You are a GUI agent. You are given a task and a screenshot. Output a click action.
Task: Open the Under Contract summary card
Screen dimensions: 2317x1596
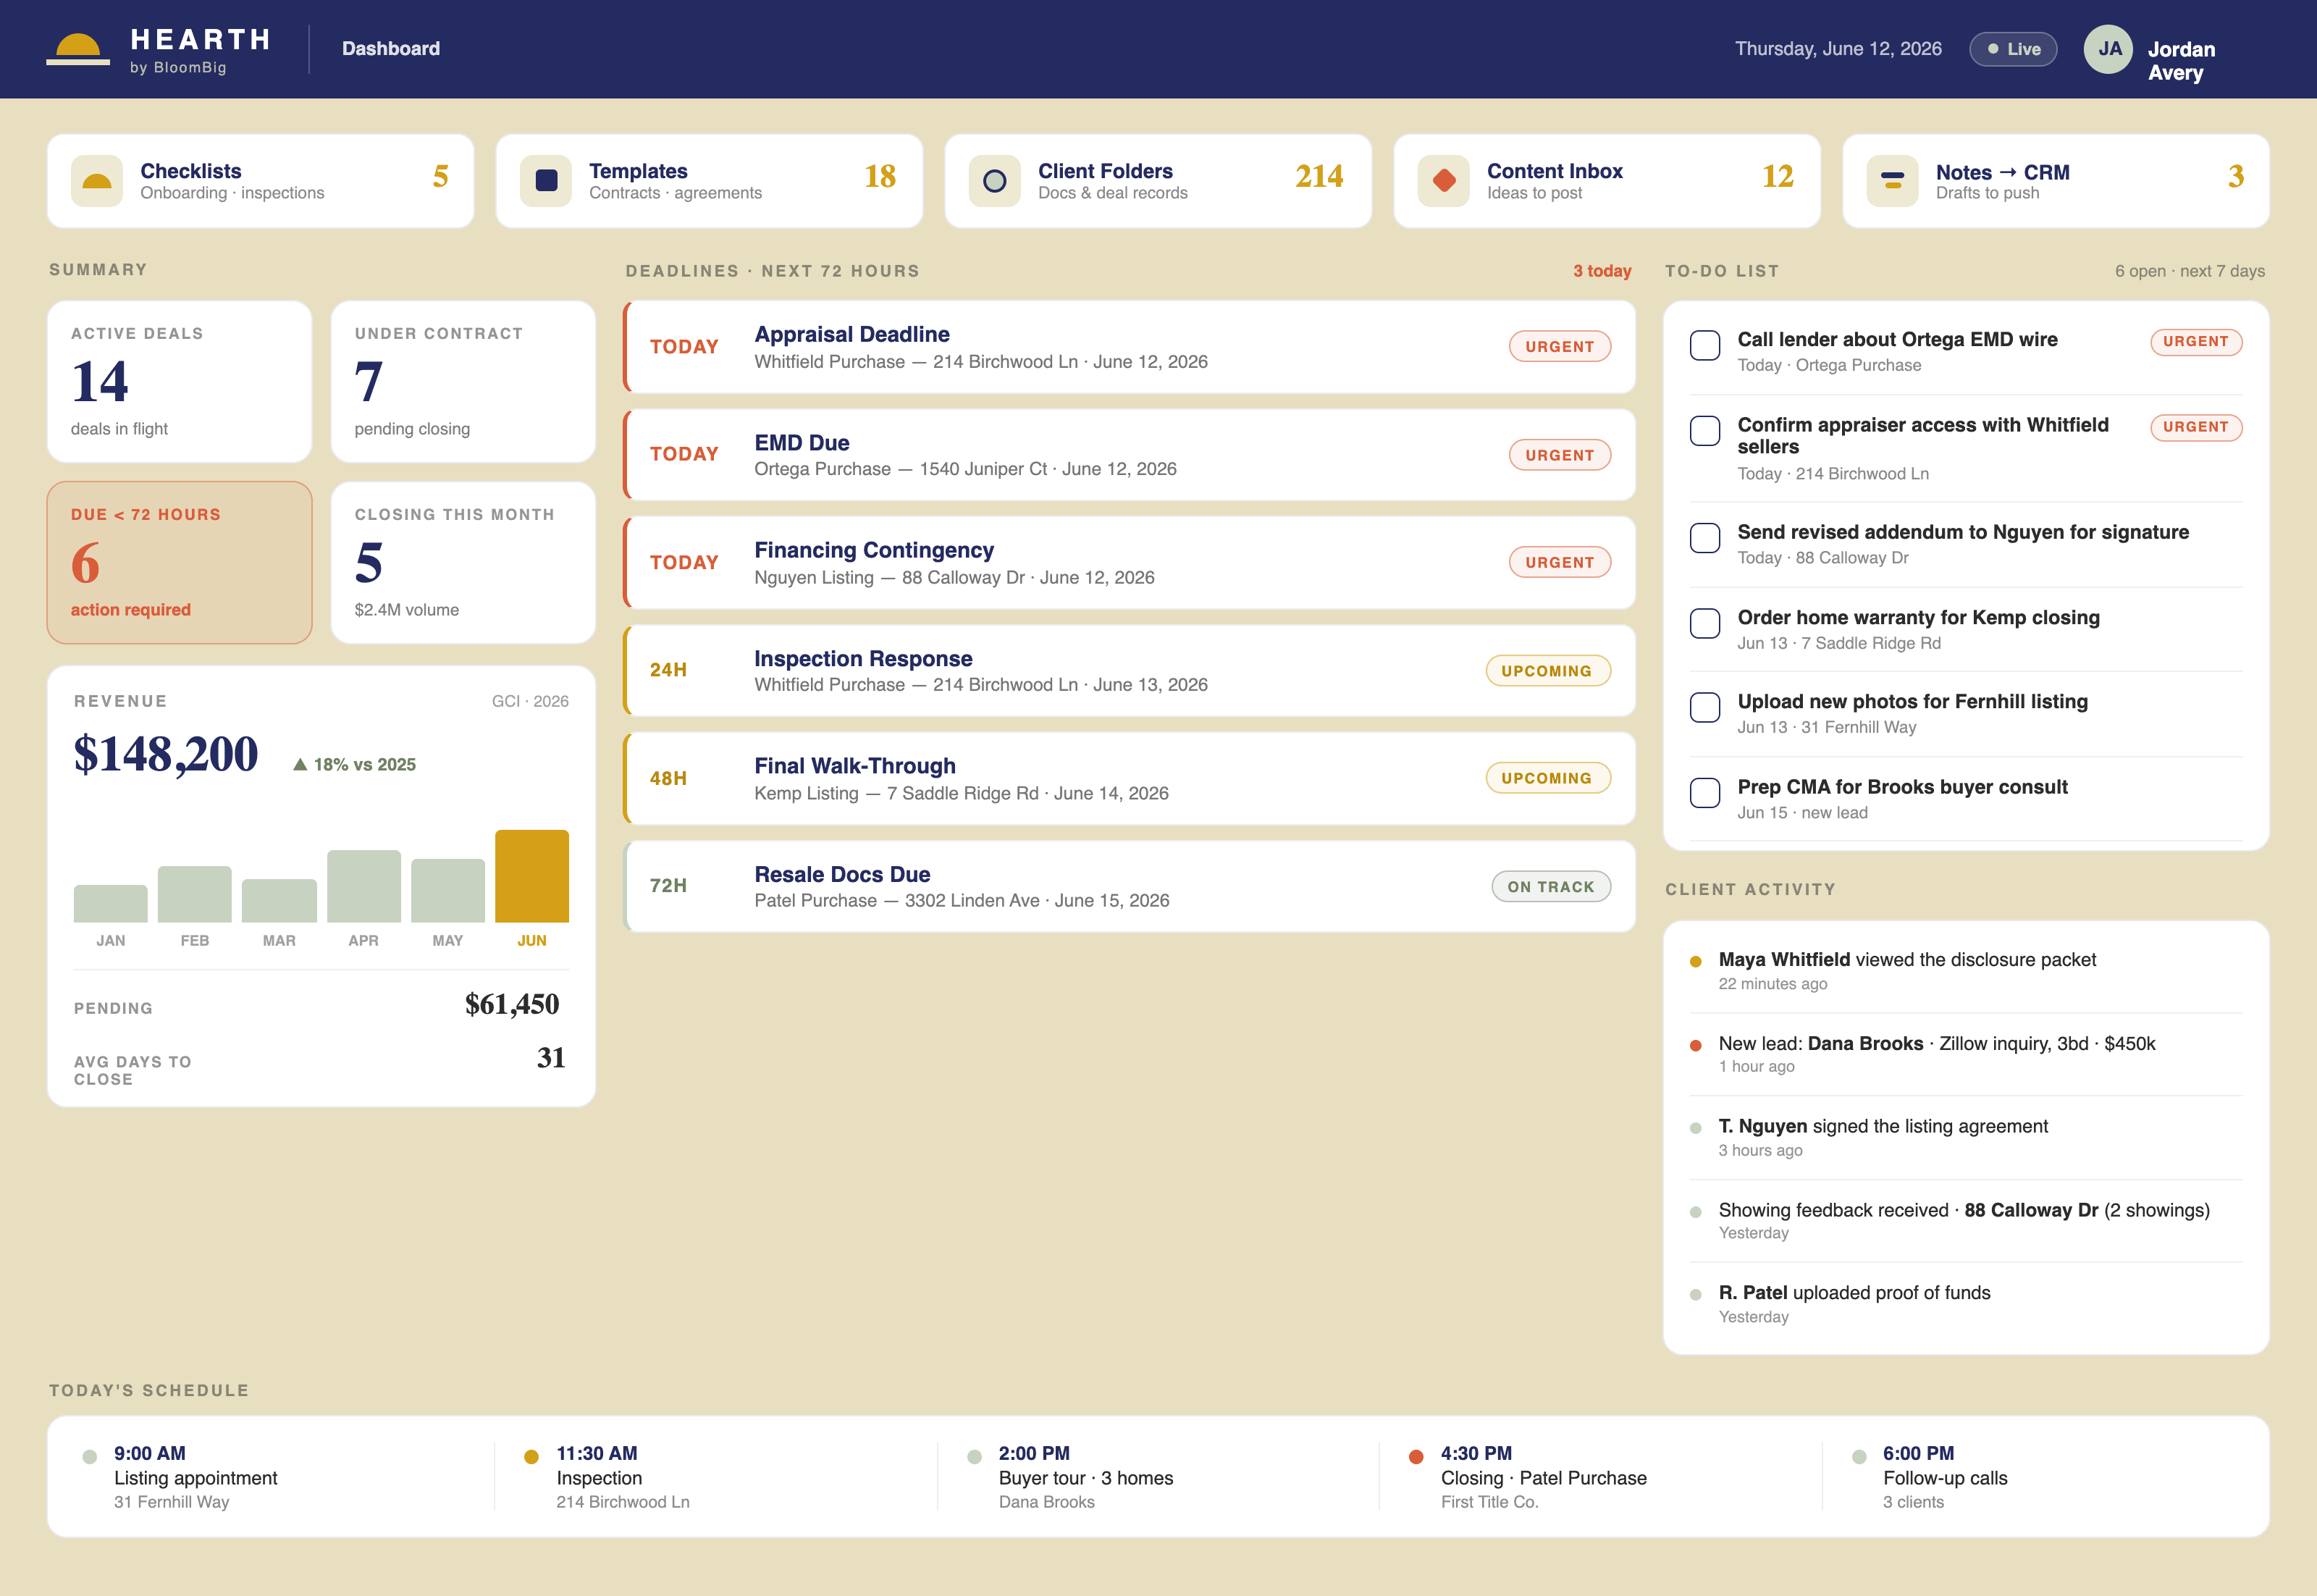pyautogui.click(x=463, y=382)
